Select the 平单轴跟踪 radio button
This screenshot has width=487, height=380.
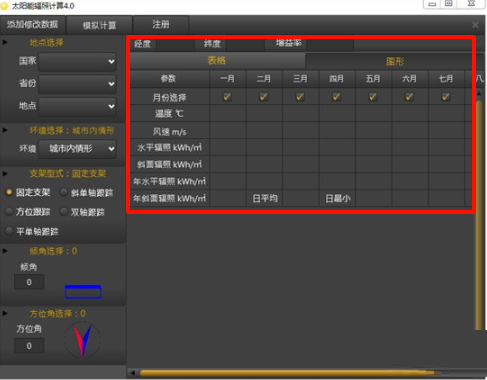tap(9, 231)
